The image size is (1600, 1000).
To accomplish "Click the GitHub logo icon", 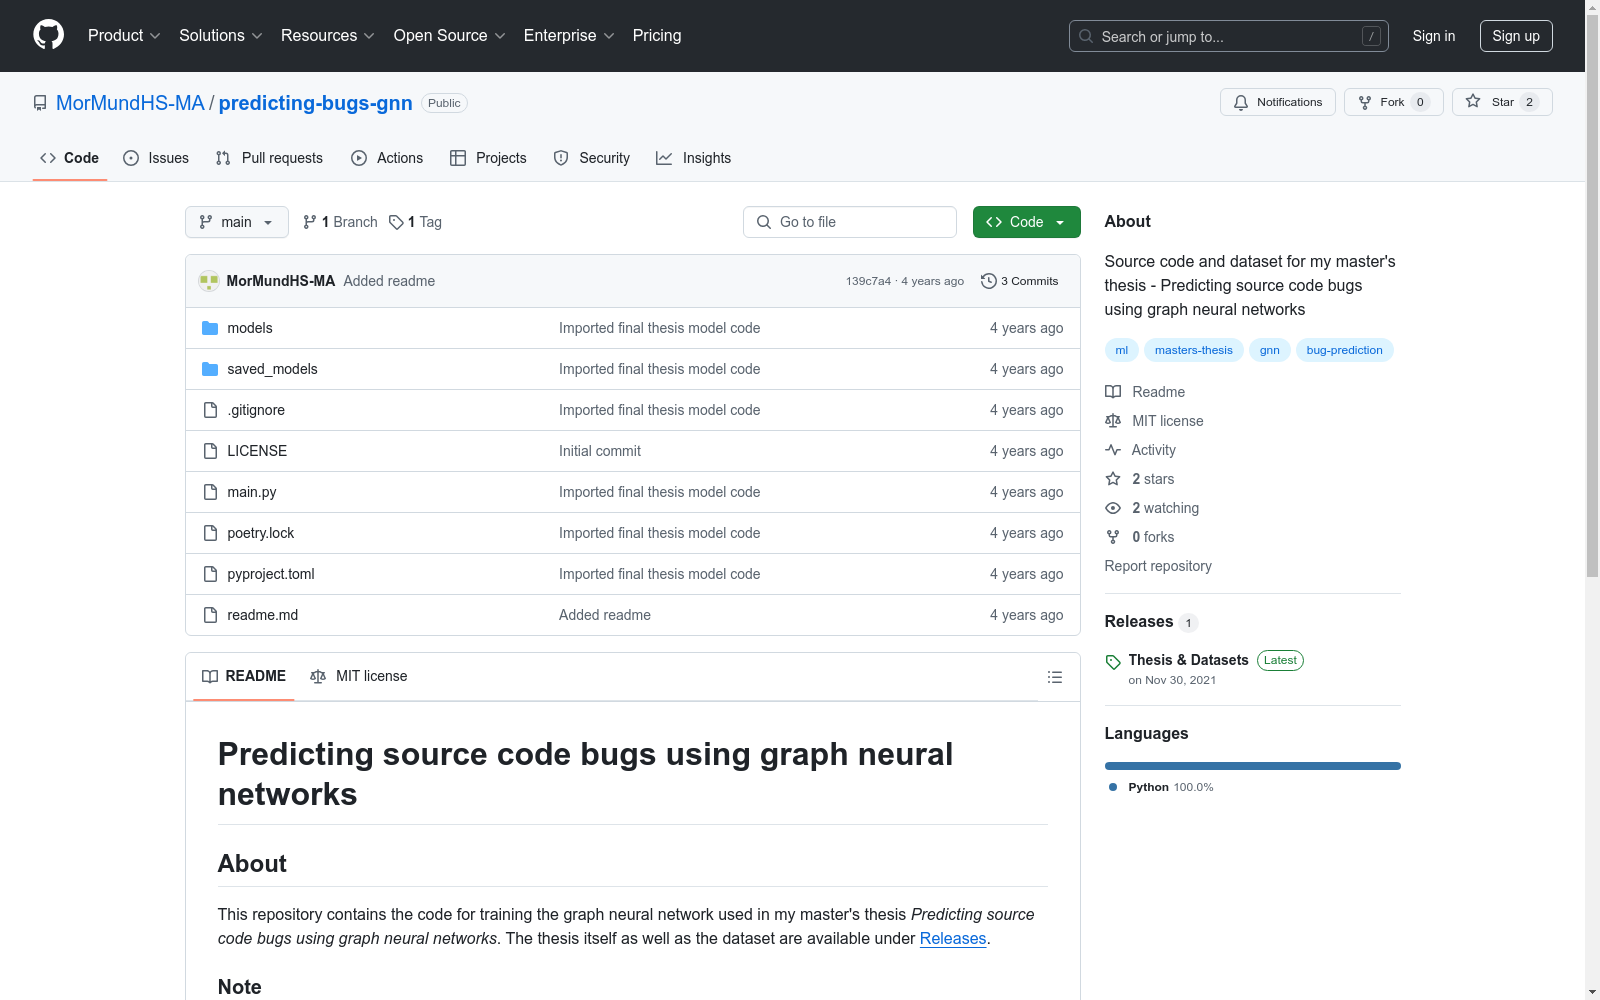I will pos(48,35).
